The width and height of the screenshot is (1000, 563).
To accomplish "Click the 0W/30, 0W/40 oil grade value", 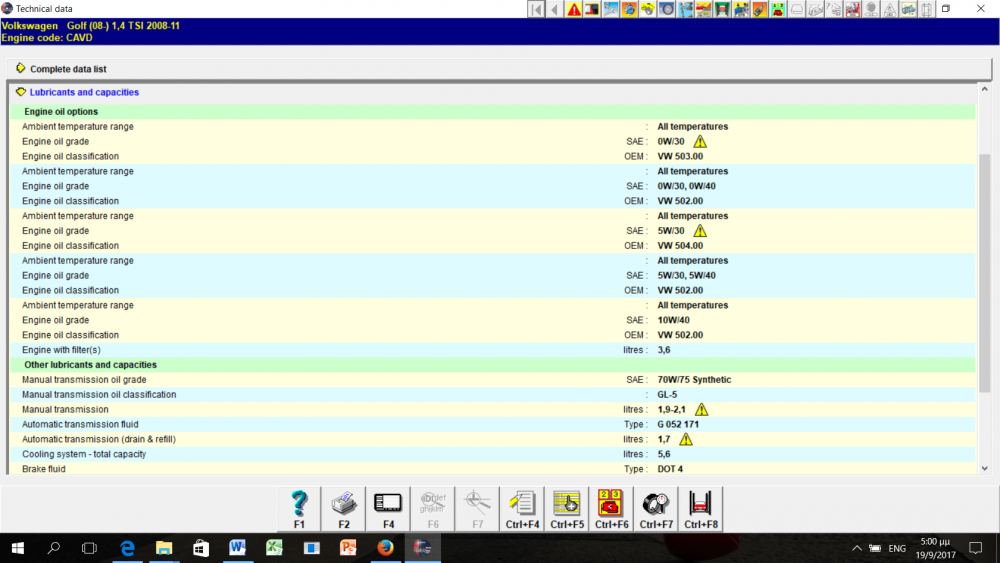I will pyautogui.click(x=686, y=186).
